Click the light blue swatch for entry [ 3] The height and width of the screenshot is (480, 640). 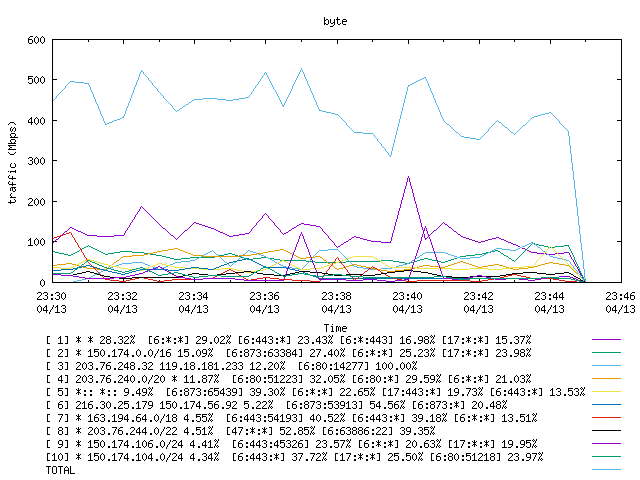click(x=606, y=366)
